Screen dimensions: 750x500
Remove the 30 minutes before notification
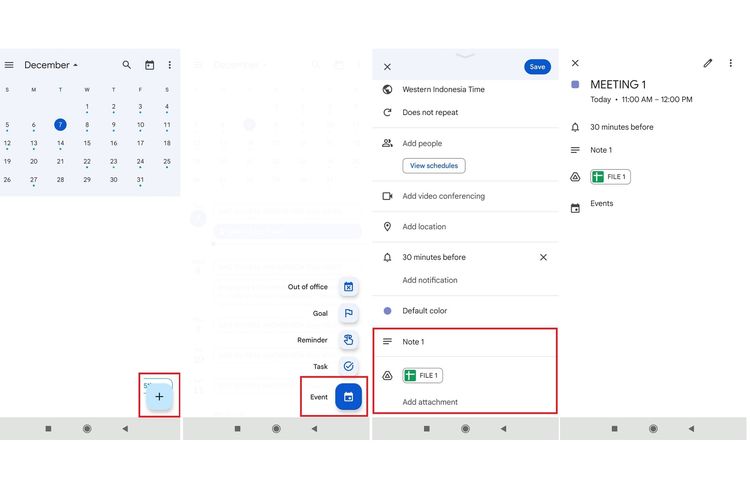tap(543, 257)
